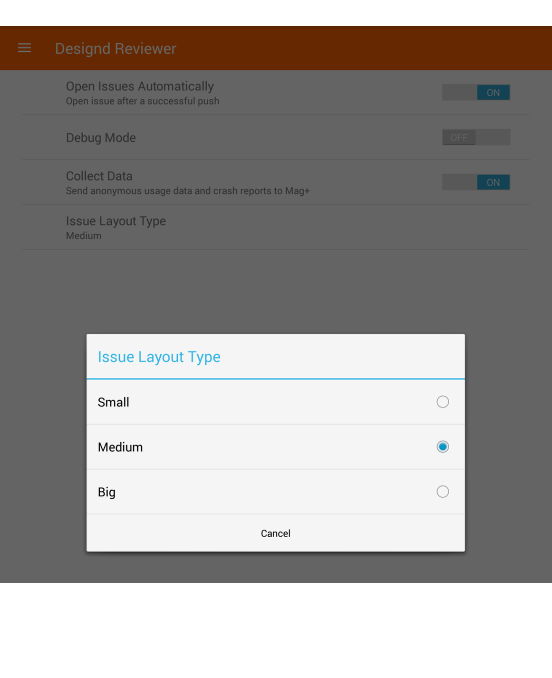Toggle Open Issues Automatically switch
Image resolution: width=552 pixels, height=678 pixels.
coord(476,93)
